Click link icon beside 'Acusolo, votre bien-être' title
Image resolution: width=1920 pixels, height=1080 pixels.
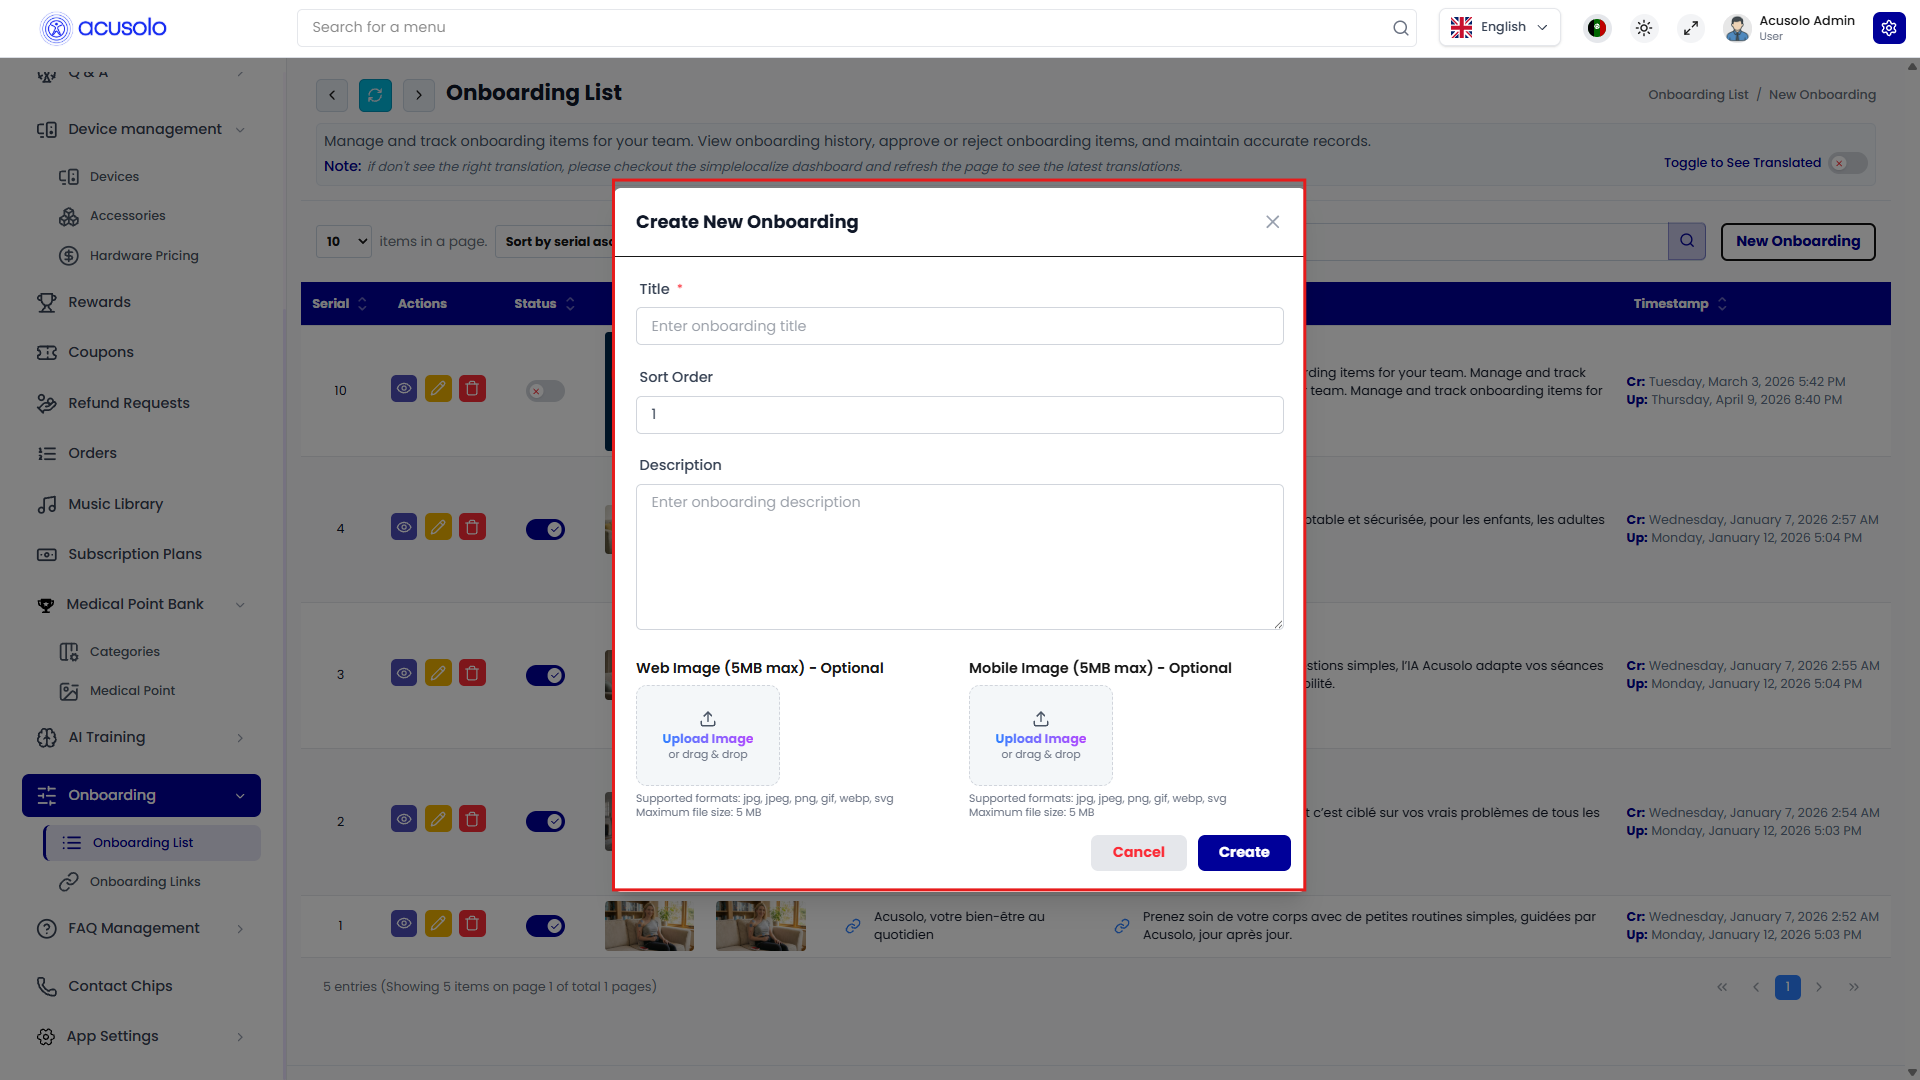[x=853, y=926]
